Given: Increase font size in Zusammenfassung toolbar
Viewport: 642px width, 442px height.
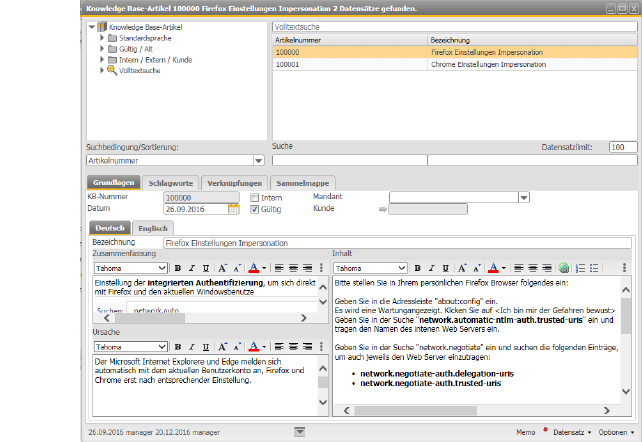Looking at the screenshot, I should tap(222, 268).
